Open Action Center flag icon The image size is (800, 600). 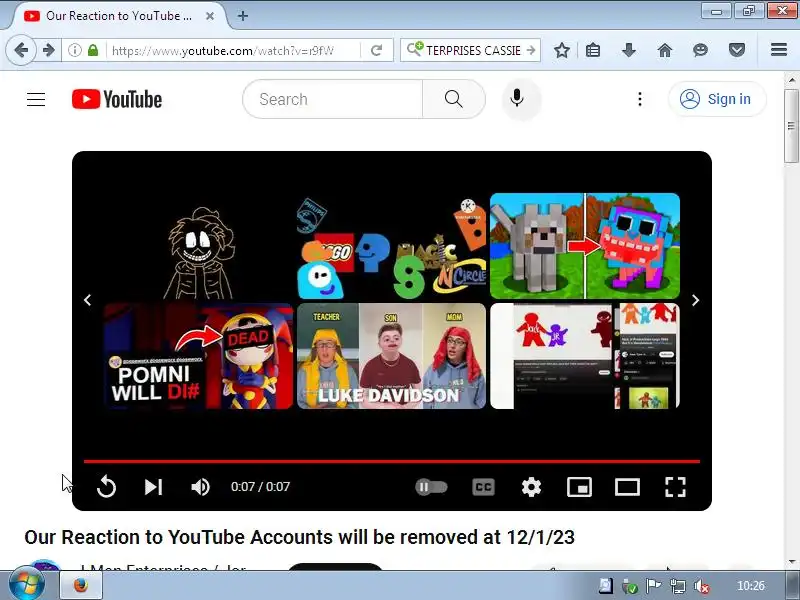654,586
